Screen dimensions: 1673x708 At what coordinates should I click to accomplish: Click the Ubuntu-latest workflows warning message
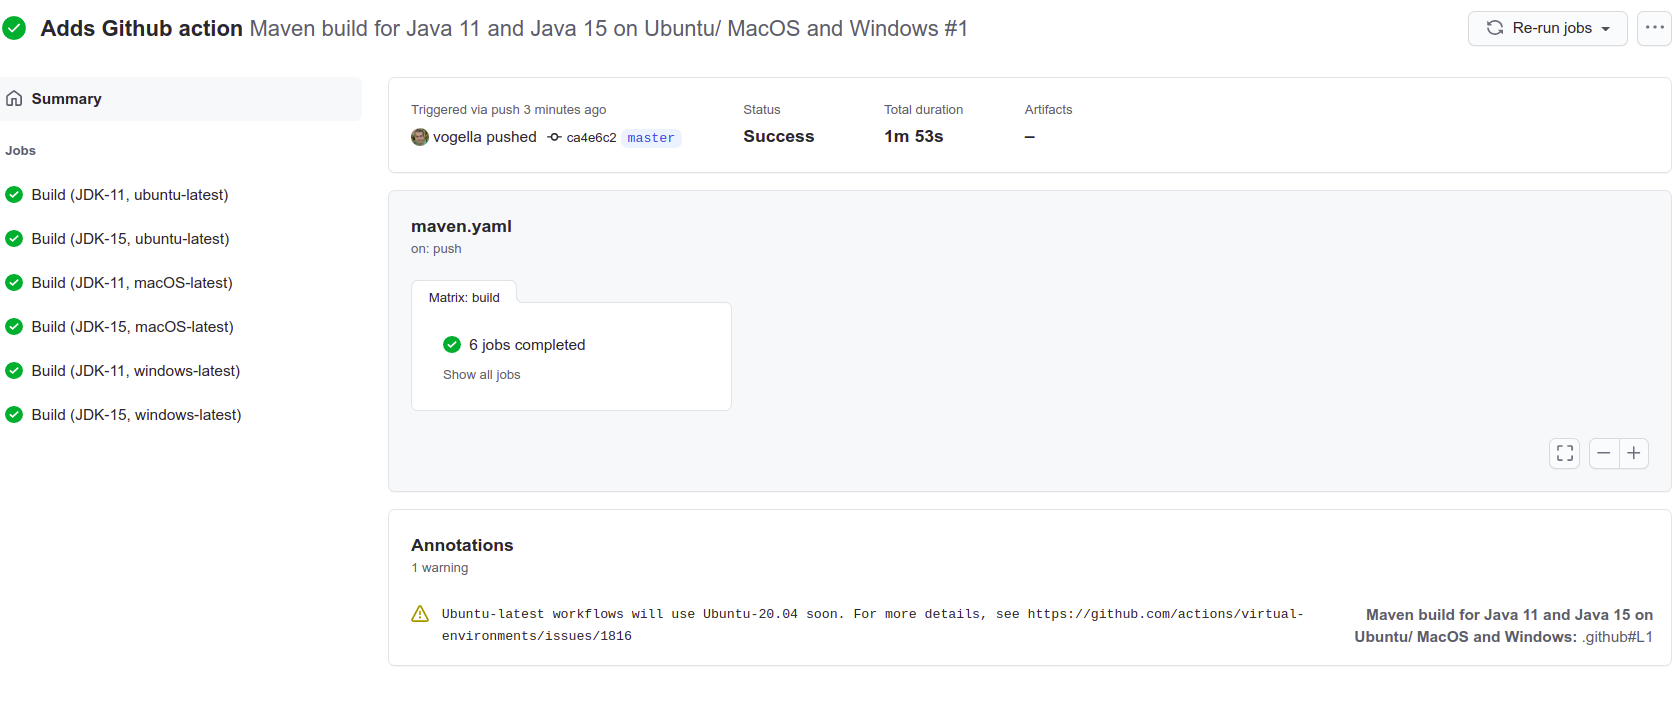point(873,625)
